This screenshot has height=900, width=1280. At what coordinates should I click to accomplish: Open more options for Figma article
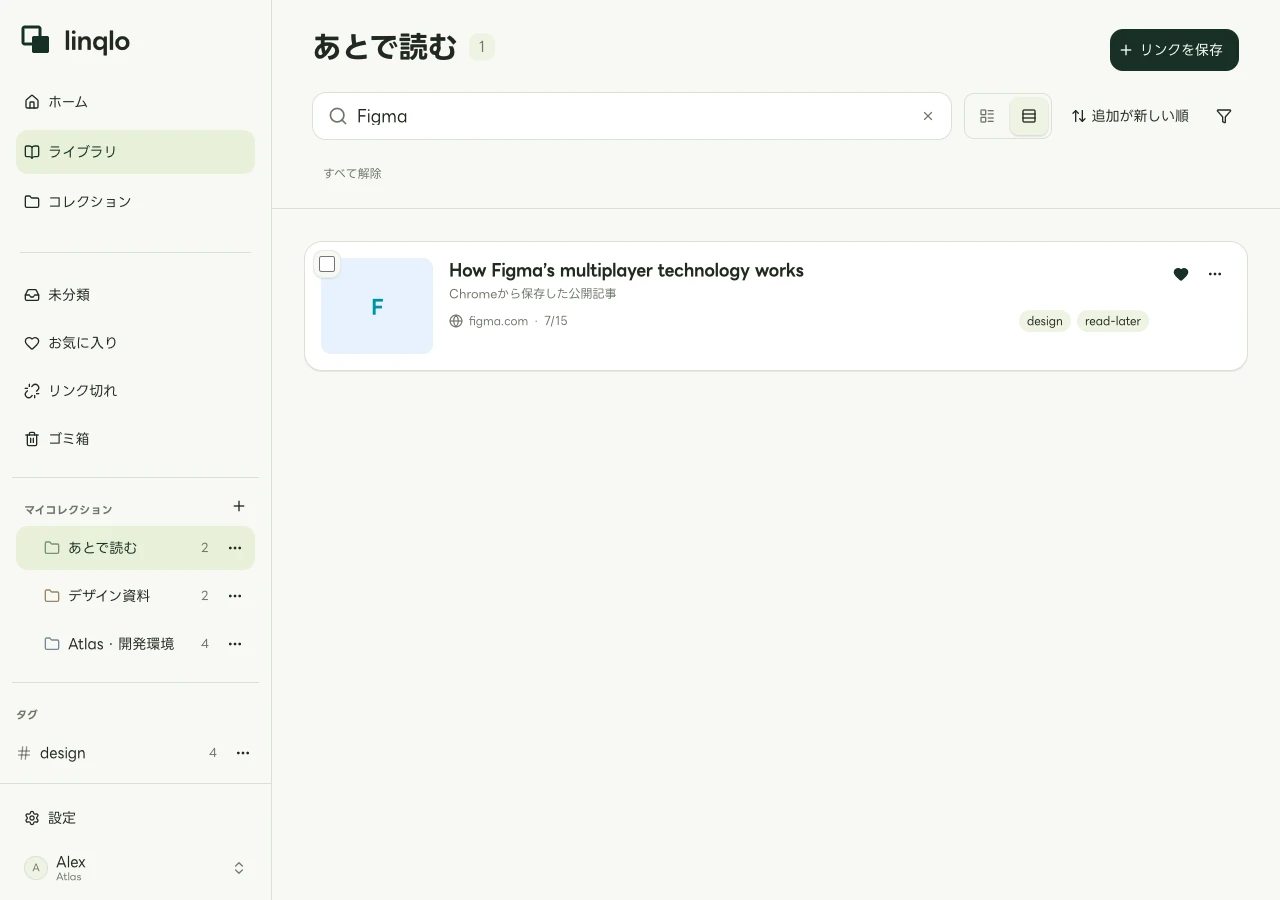(x=1215, y=274)
